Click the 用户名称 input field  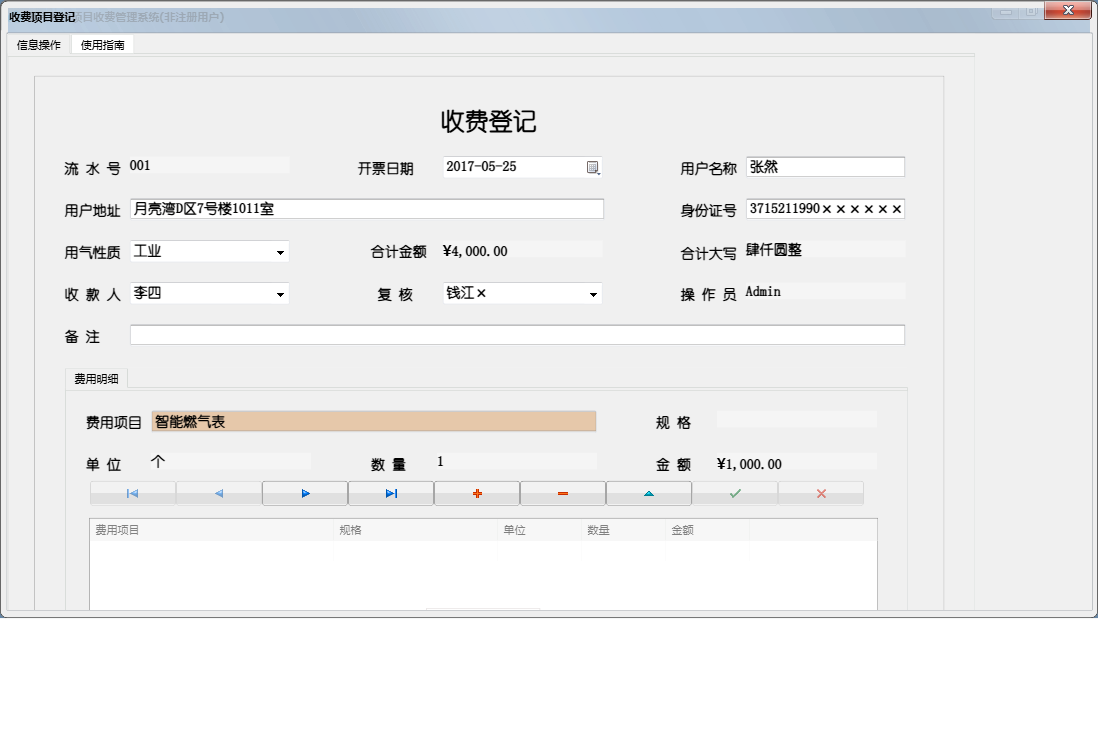click(x=826, y=167)
